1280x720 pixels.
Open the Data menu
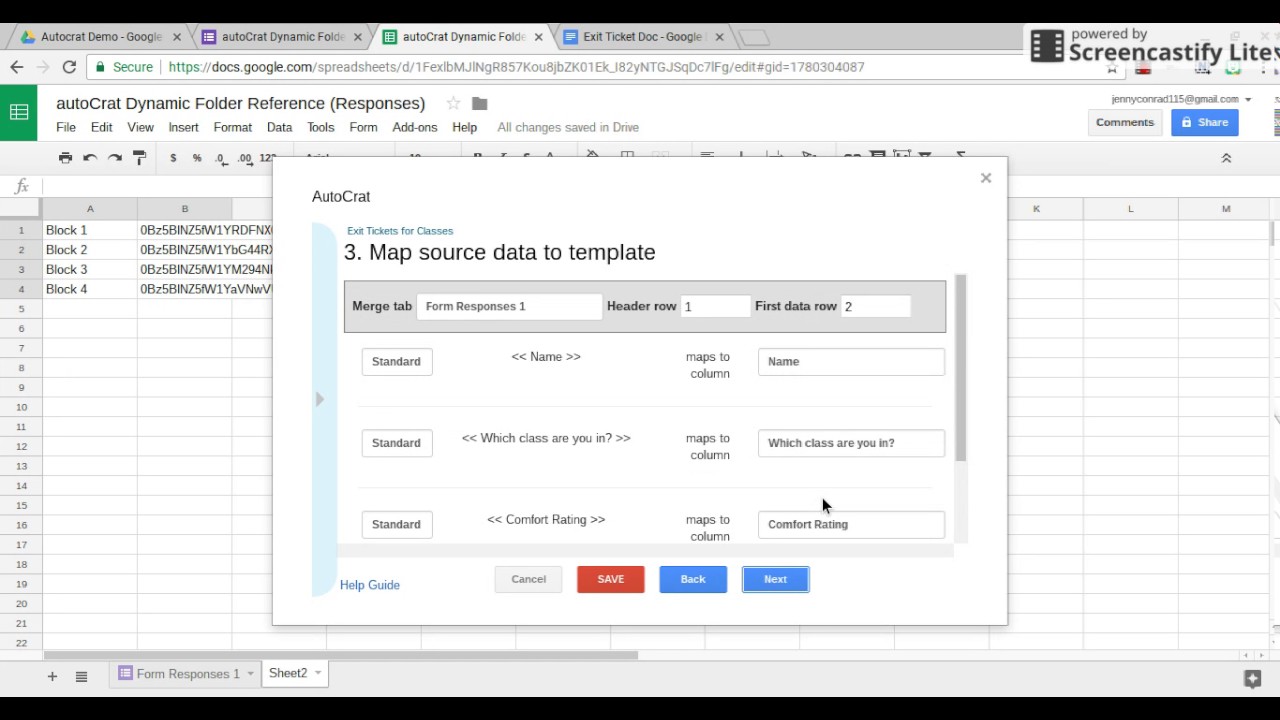[x=279, y=127]
